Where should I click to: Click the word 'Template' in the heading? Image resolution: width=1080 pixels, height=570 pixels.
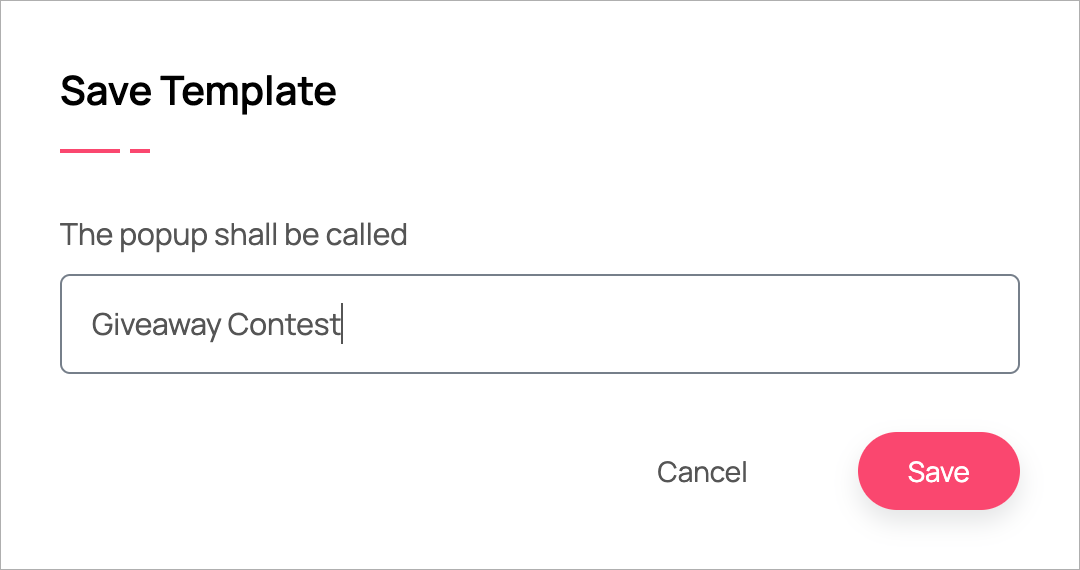point(248,91)
